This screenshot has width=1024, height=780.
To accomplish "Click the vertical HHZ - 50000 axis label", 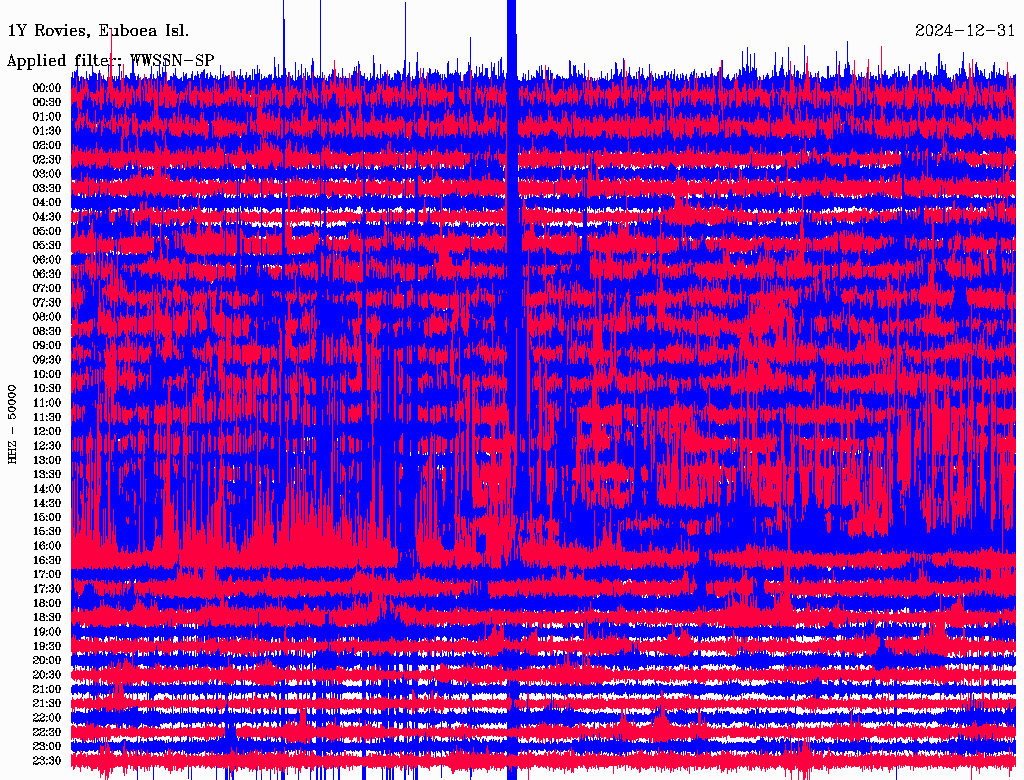I will [x=13, y=424].
